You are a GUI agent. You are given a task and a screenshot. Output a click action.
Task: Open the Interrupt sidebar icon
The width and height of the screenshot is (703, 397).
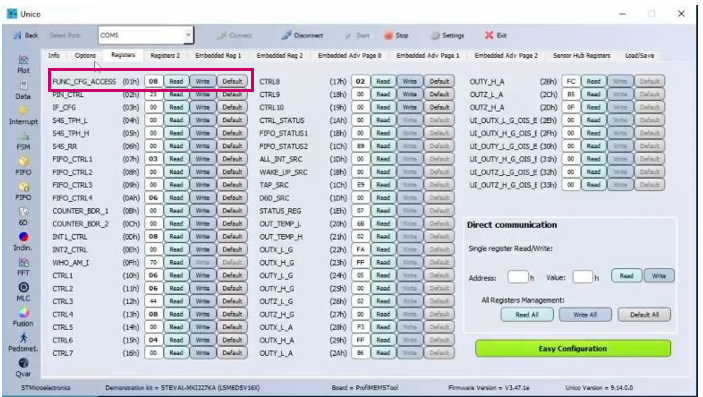tap(23, 116)
